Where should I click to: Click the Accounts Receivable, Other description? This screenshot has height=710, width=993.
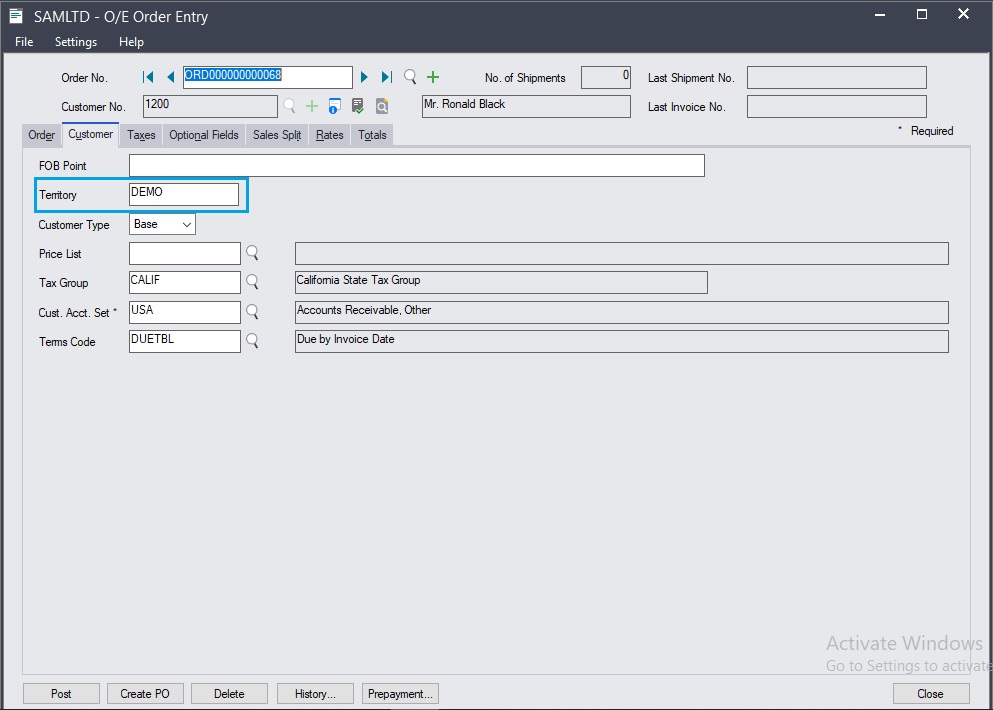(622, 312)
